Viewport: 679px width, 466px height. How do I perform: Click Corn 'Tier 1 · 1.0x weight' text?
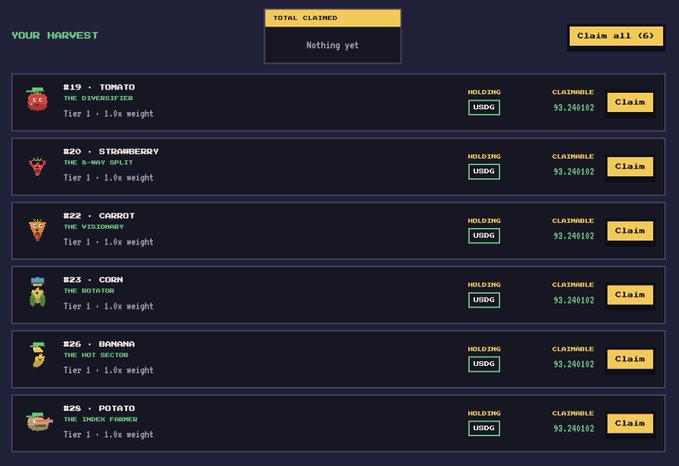click(108, 306)
